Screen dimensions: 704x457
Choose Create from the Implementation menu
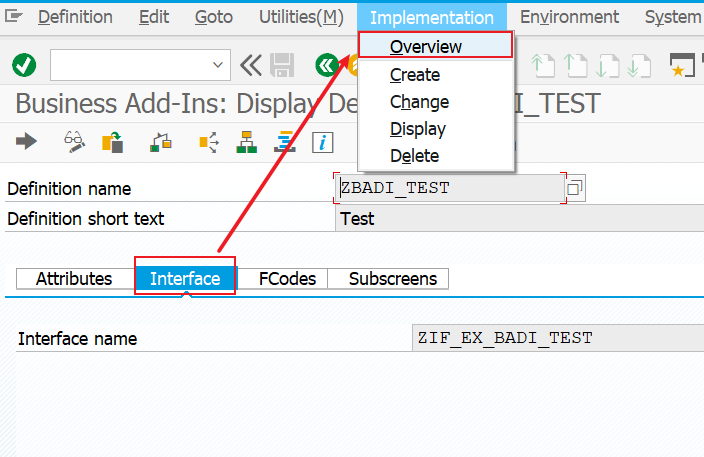(415, 75)
